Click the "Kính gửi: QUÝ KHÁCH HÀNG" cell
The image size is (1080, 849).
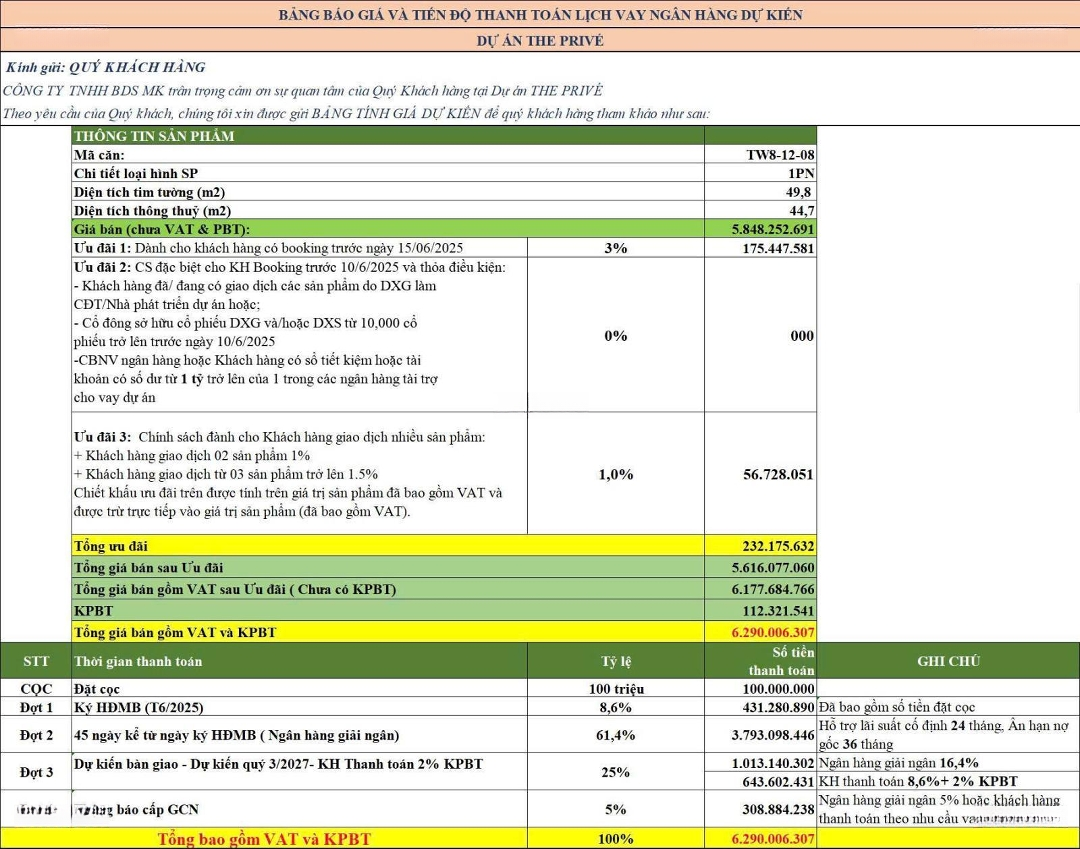(x=105, y=67)
